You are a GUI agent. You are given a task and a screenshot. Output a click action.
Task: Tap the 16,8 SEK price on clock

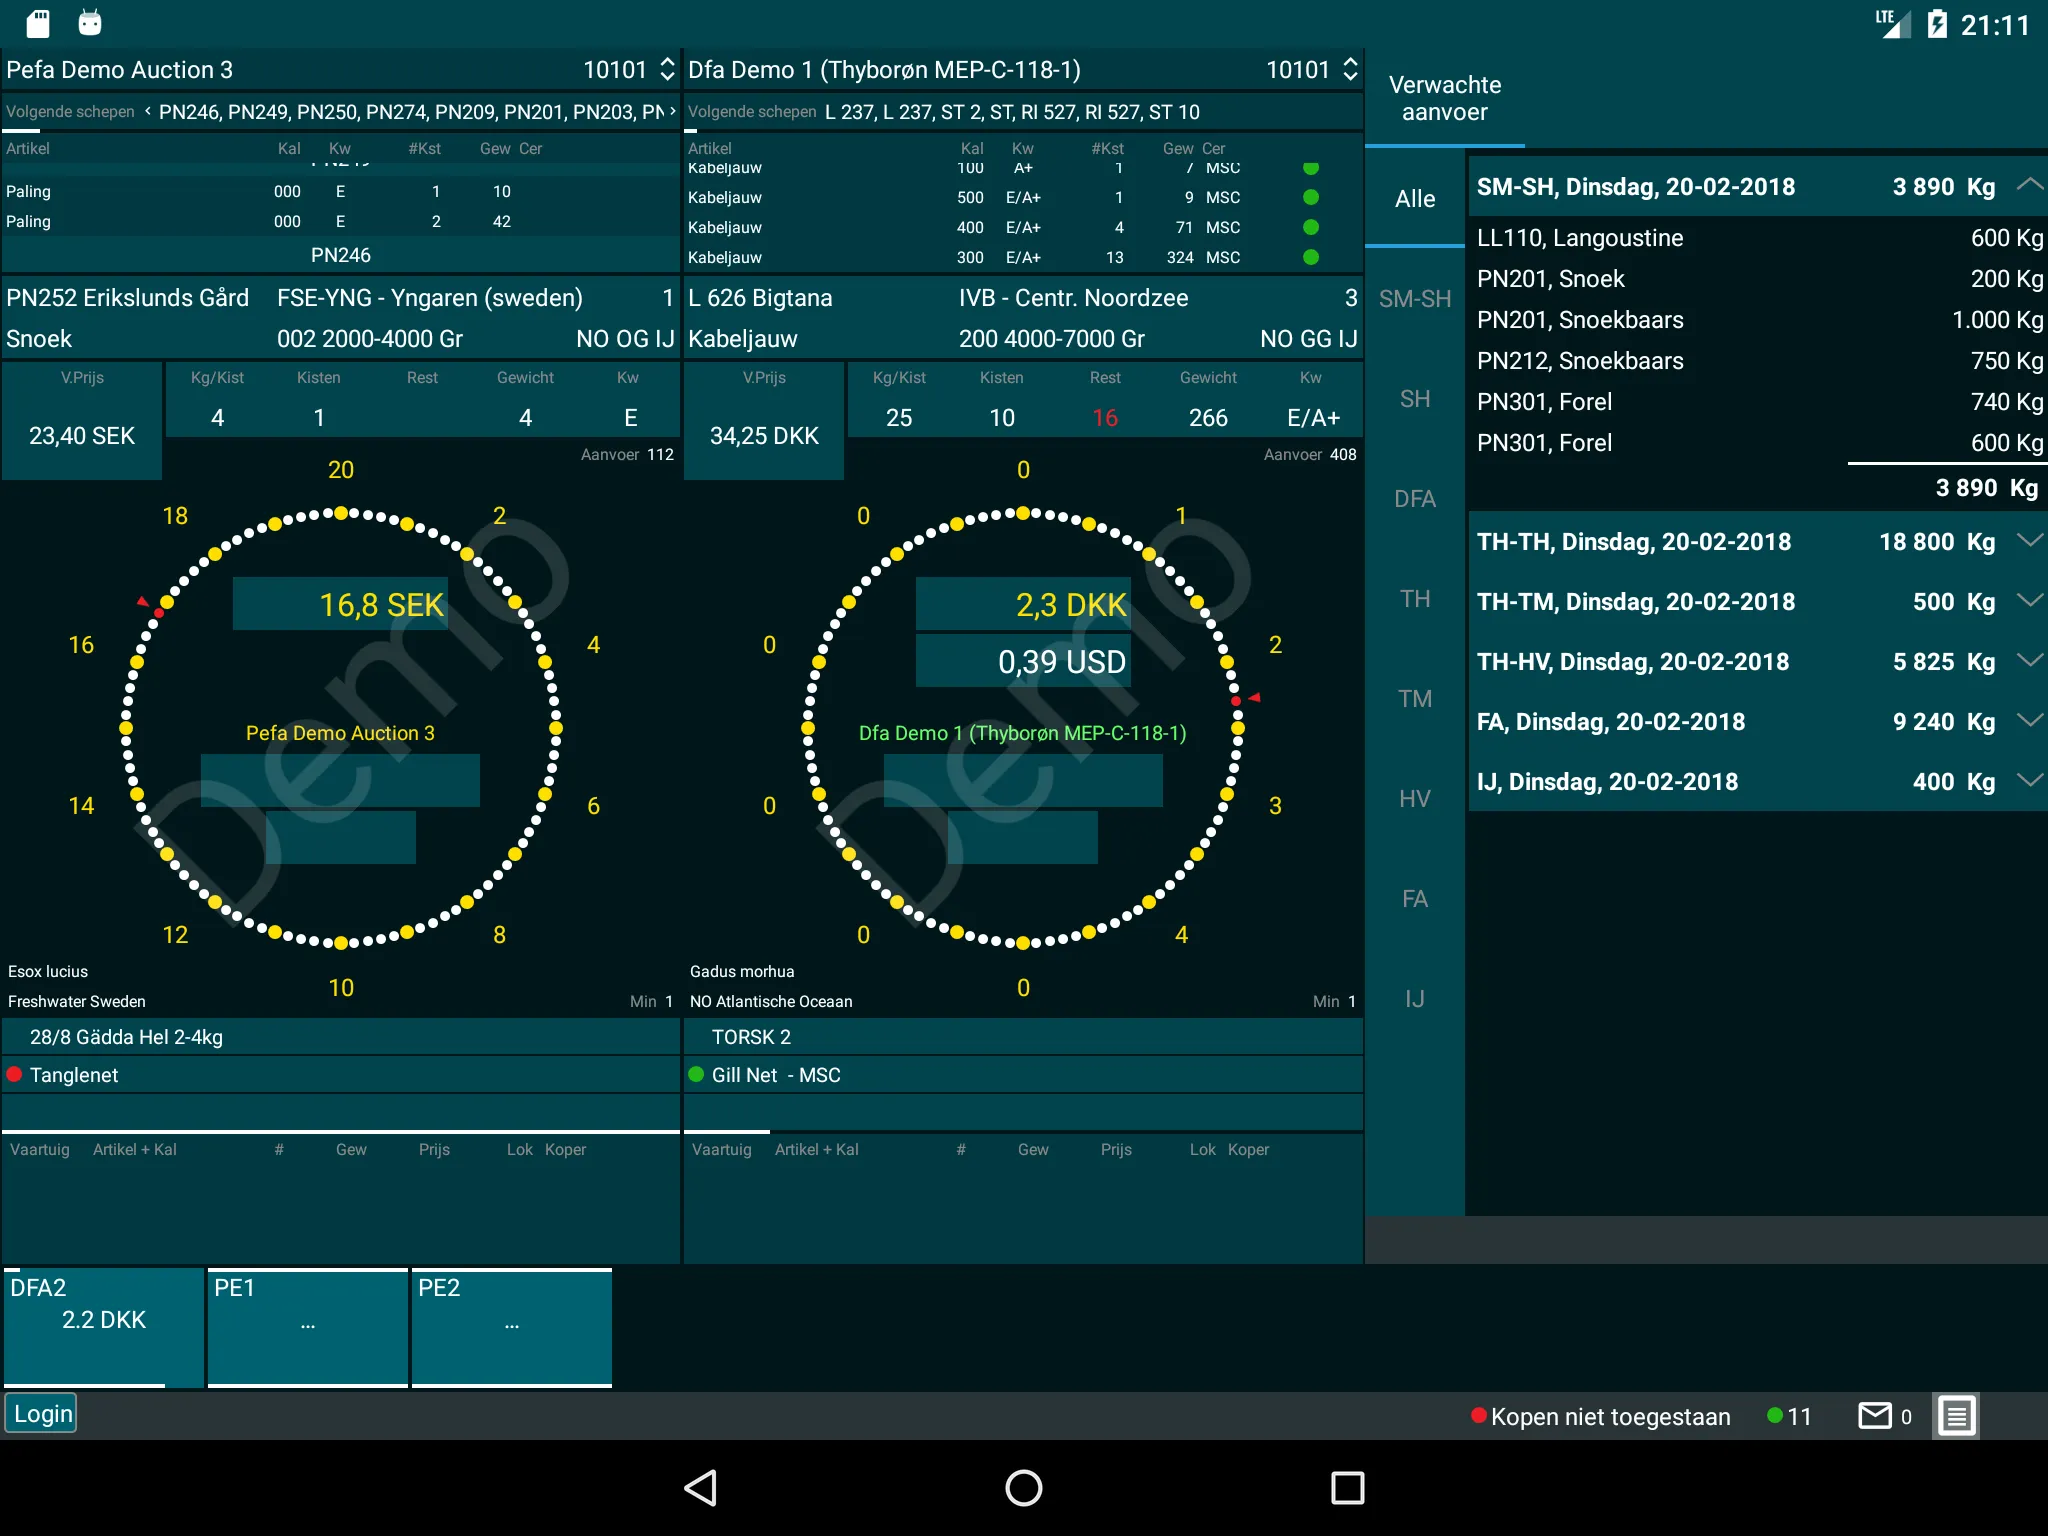(340, 604)
